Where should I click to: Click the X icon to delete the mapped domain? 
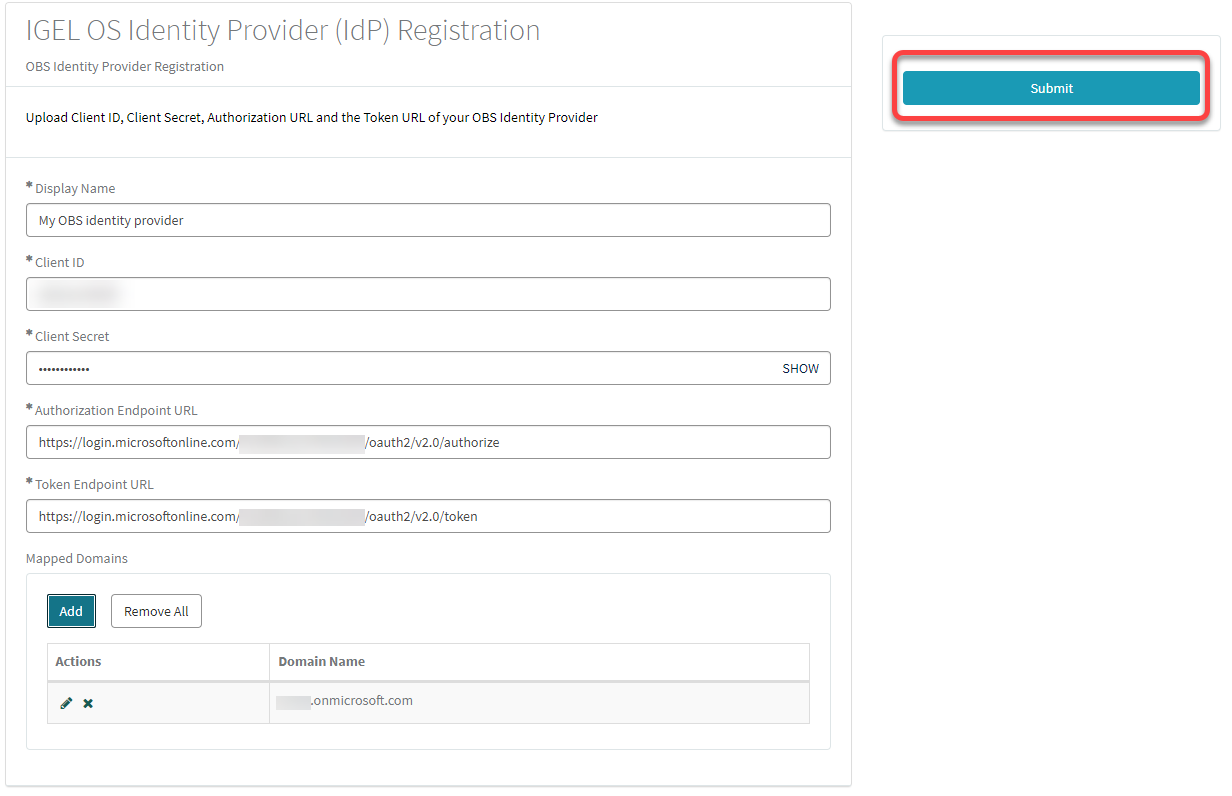[x=88, y=702]
